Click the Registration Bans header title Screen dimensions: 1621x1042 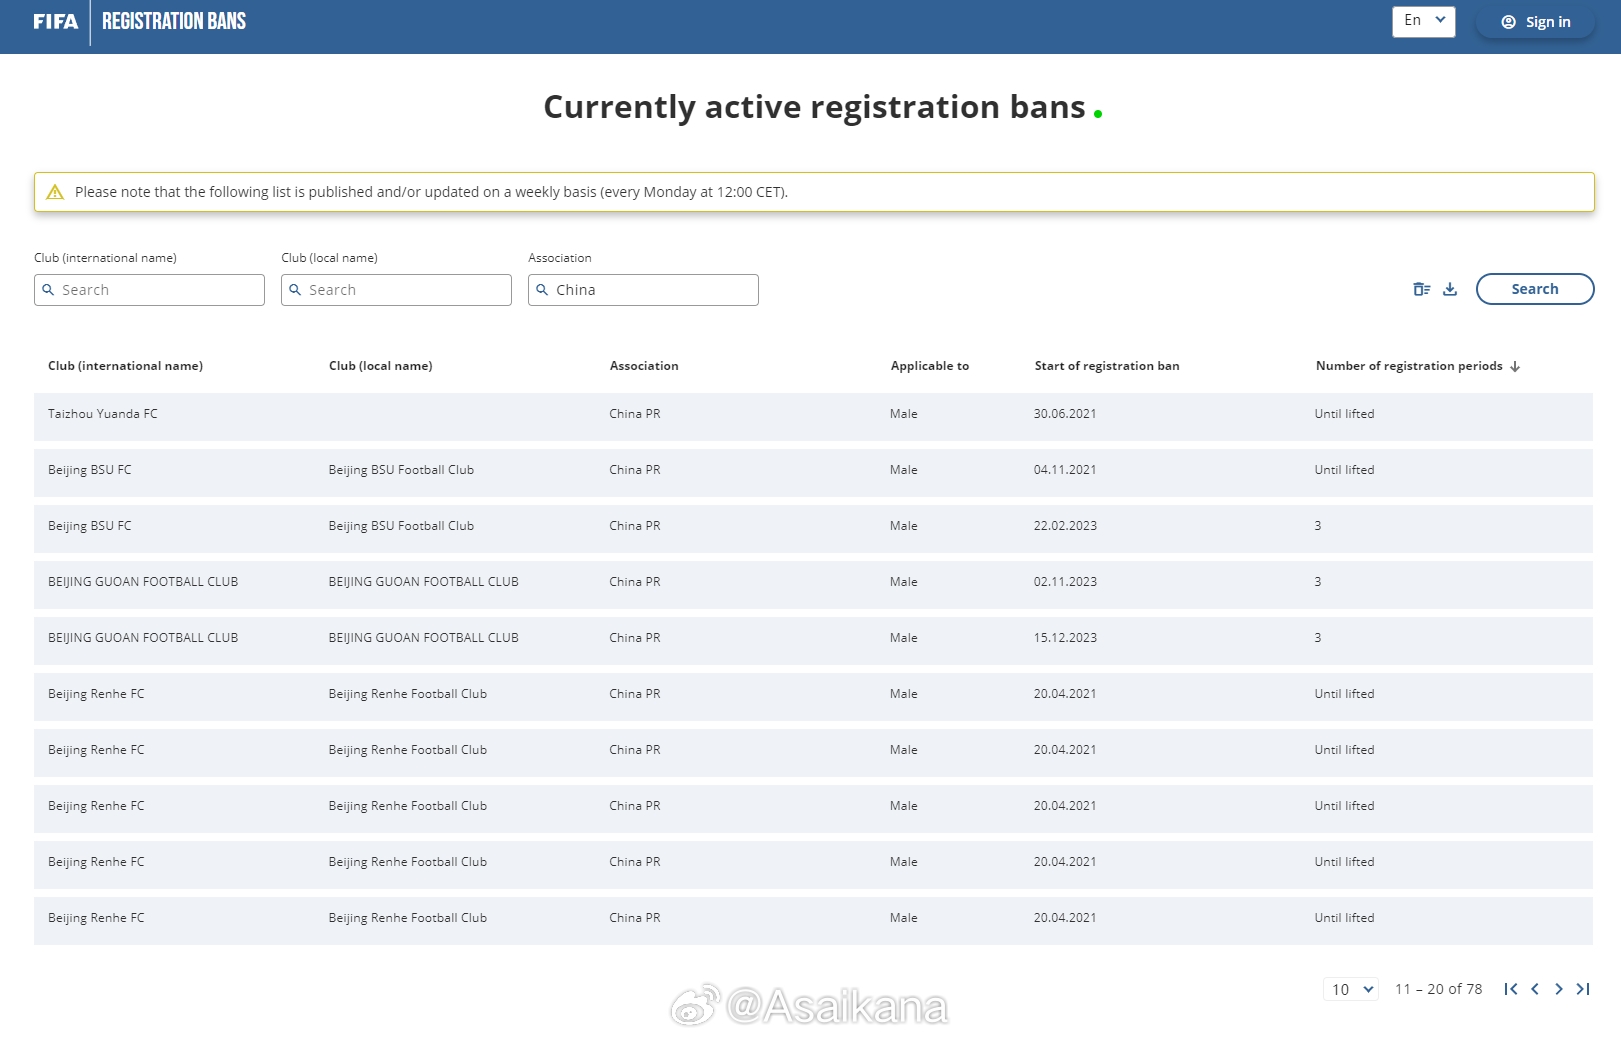[x=174, y=22]
